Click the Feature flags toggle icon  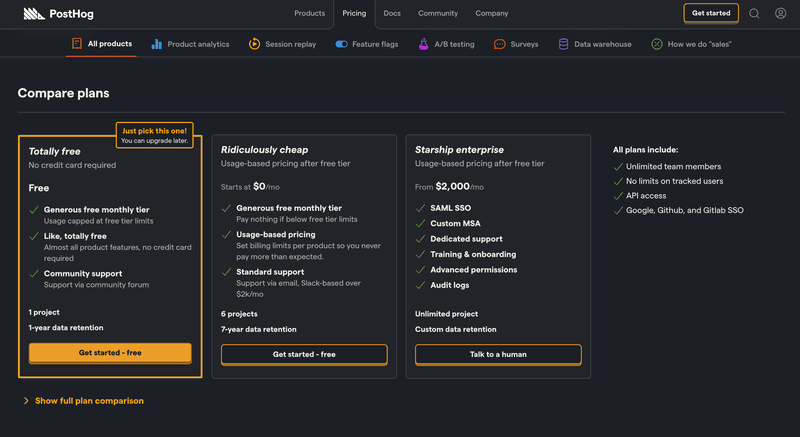pos(341,44)
